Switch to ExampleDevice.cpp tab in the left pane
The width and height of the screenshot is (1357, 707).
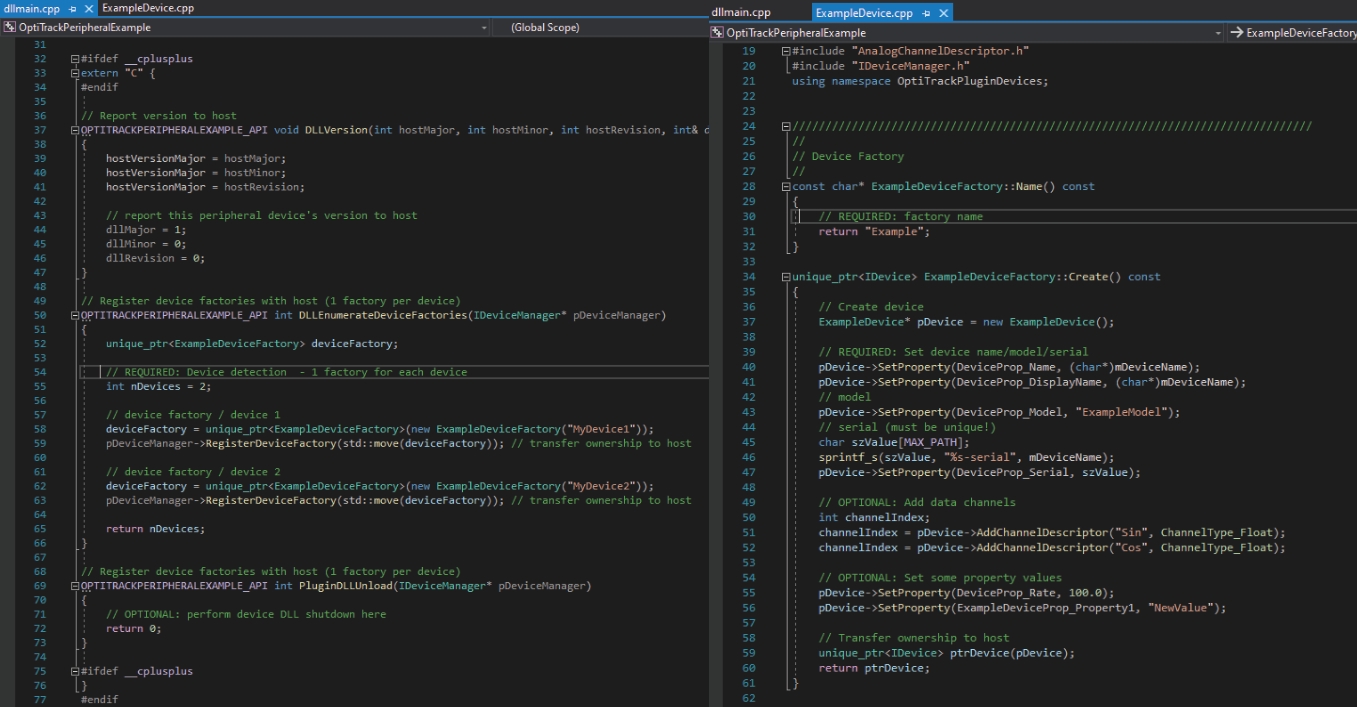(148, 8)
